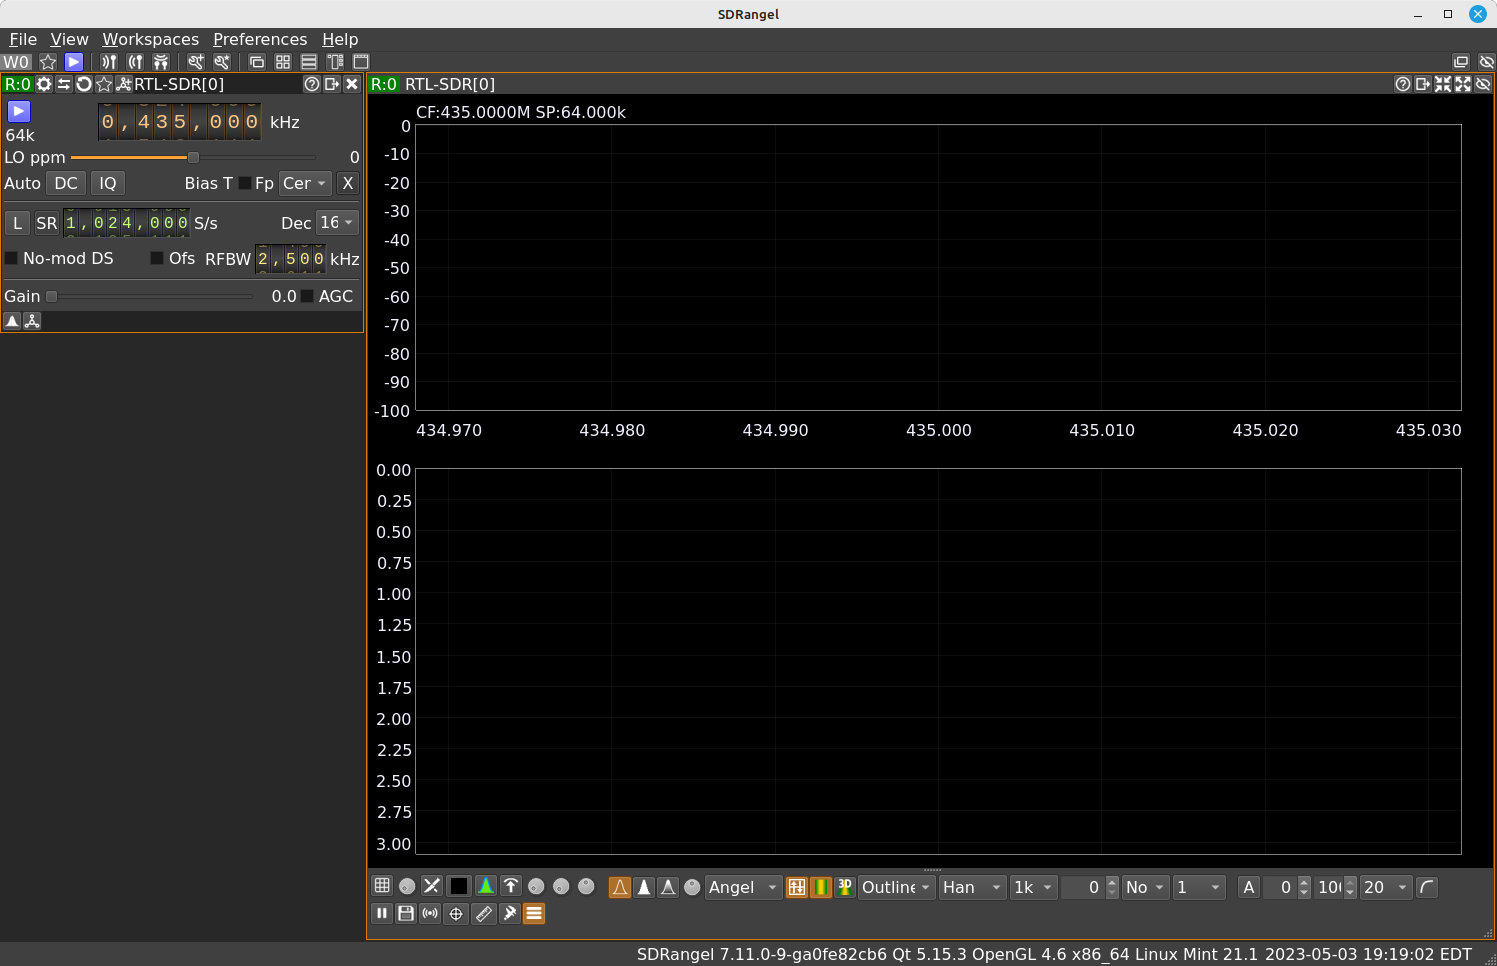Click the X transverter button

pos(348,183)
